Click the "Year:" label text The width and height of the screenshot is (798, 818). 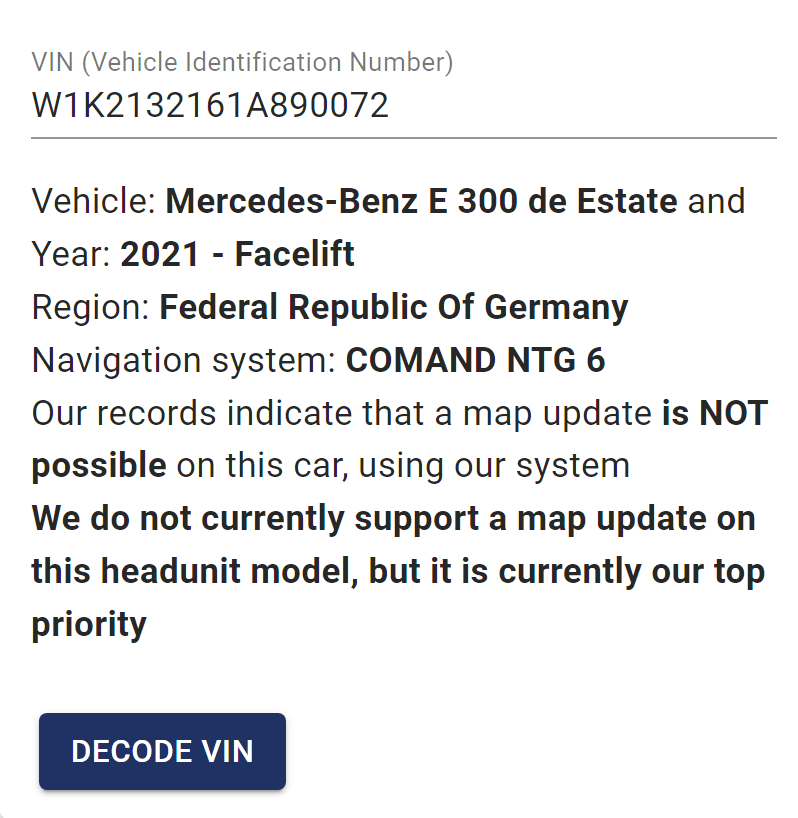(x=72, y=254)
